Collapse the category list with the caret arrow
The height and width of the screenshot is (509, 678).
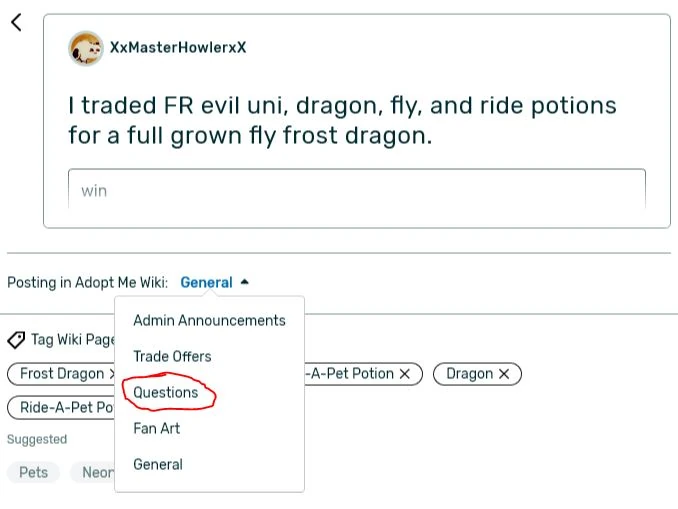pos(245,282)
